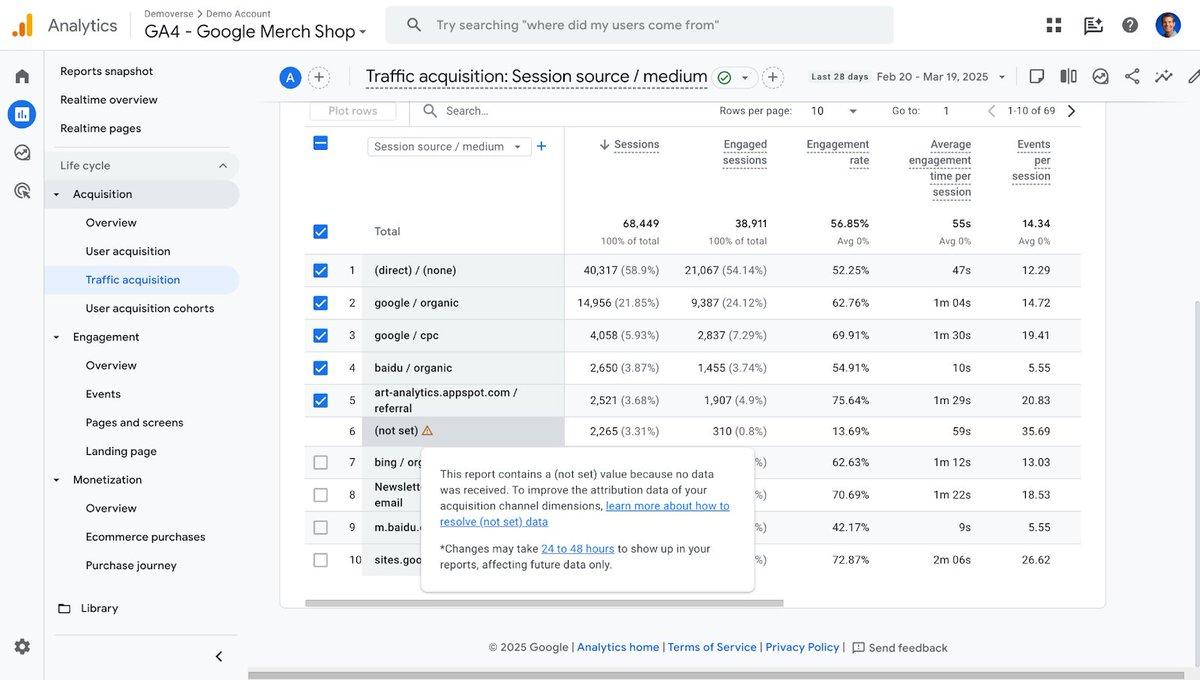
Task: Open Analytics home footer link
Action: coord(618,647)
